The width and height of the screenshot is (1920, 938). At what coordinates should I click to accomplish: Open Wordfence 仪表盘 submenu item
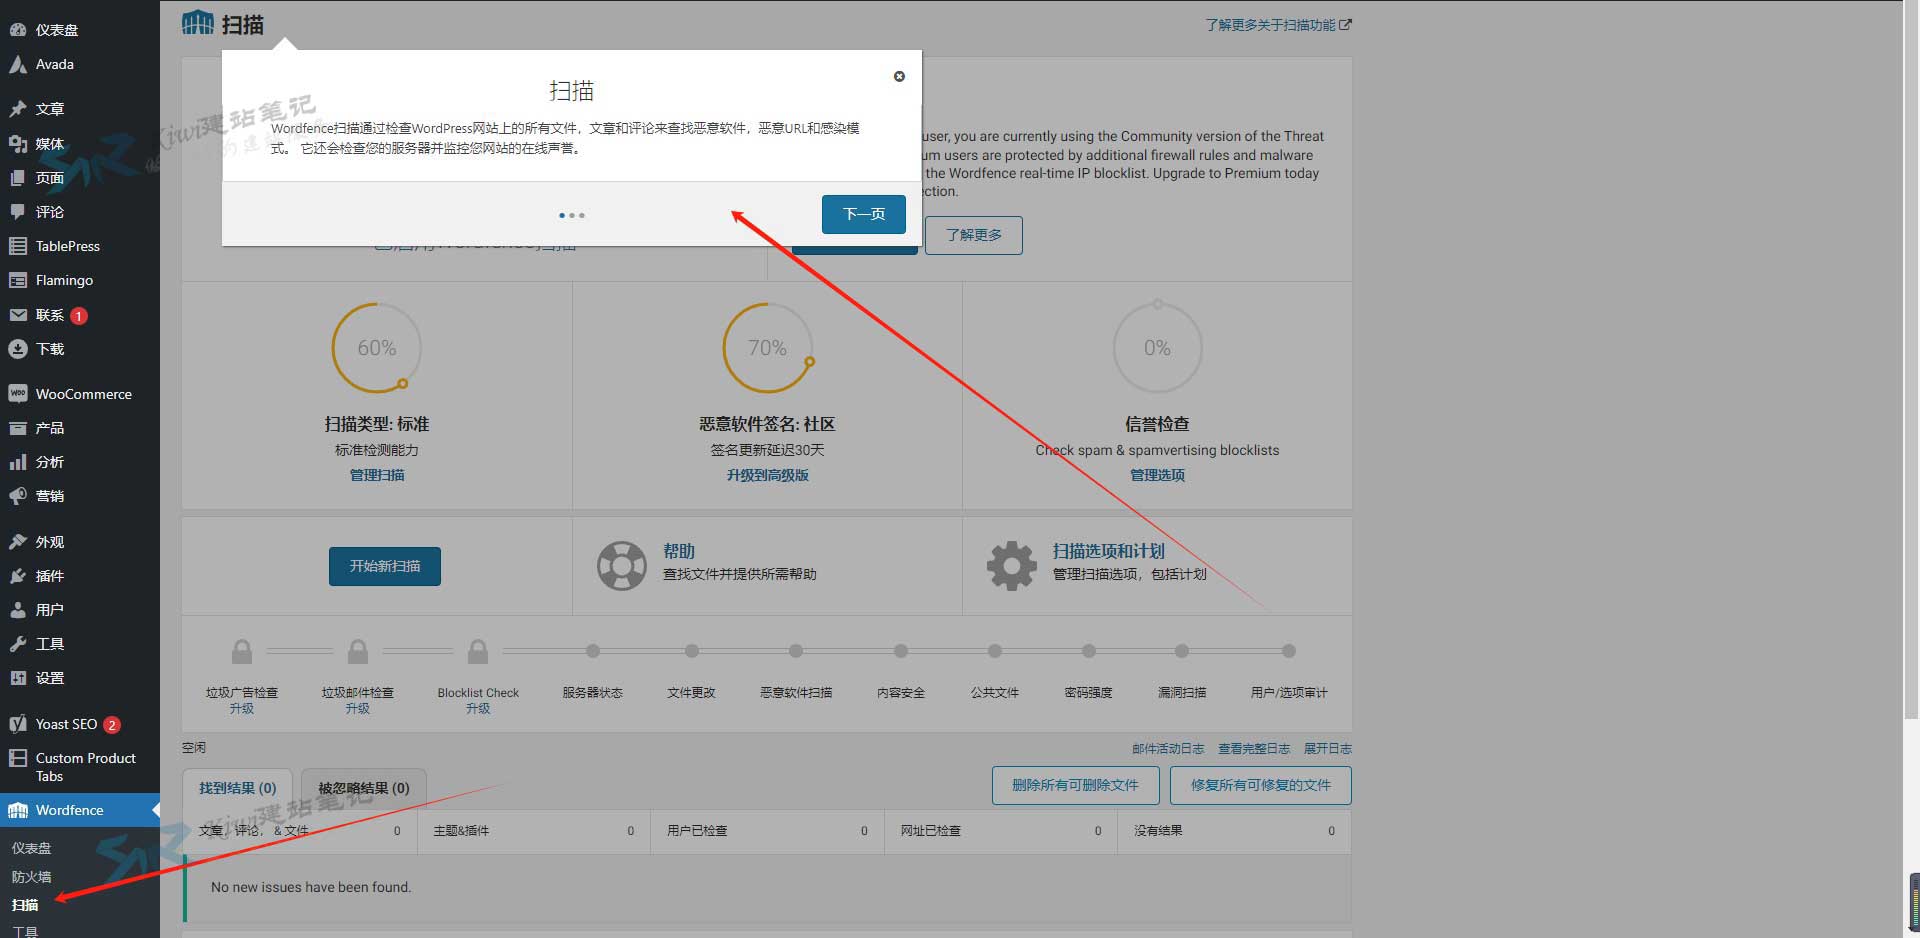31,848
